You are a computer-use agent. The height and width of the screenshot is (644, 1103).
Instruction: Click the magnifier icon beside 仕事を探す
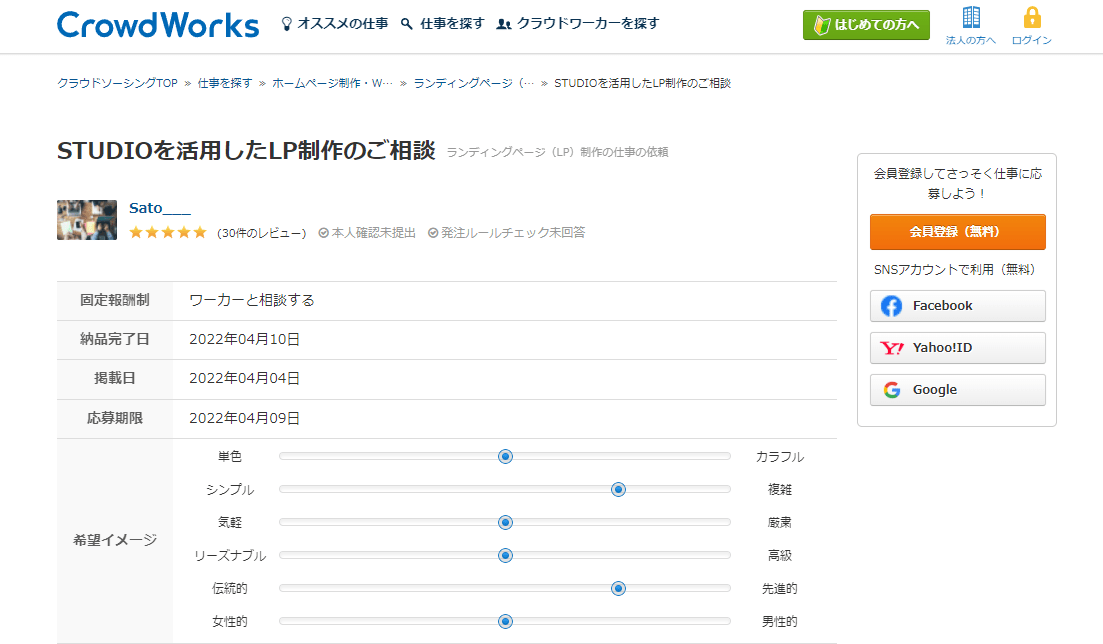[407, 23]
